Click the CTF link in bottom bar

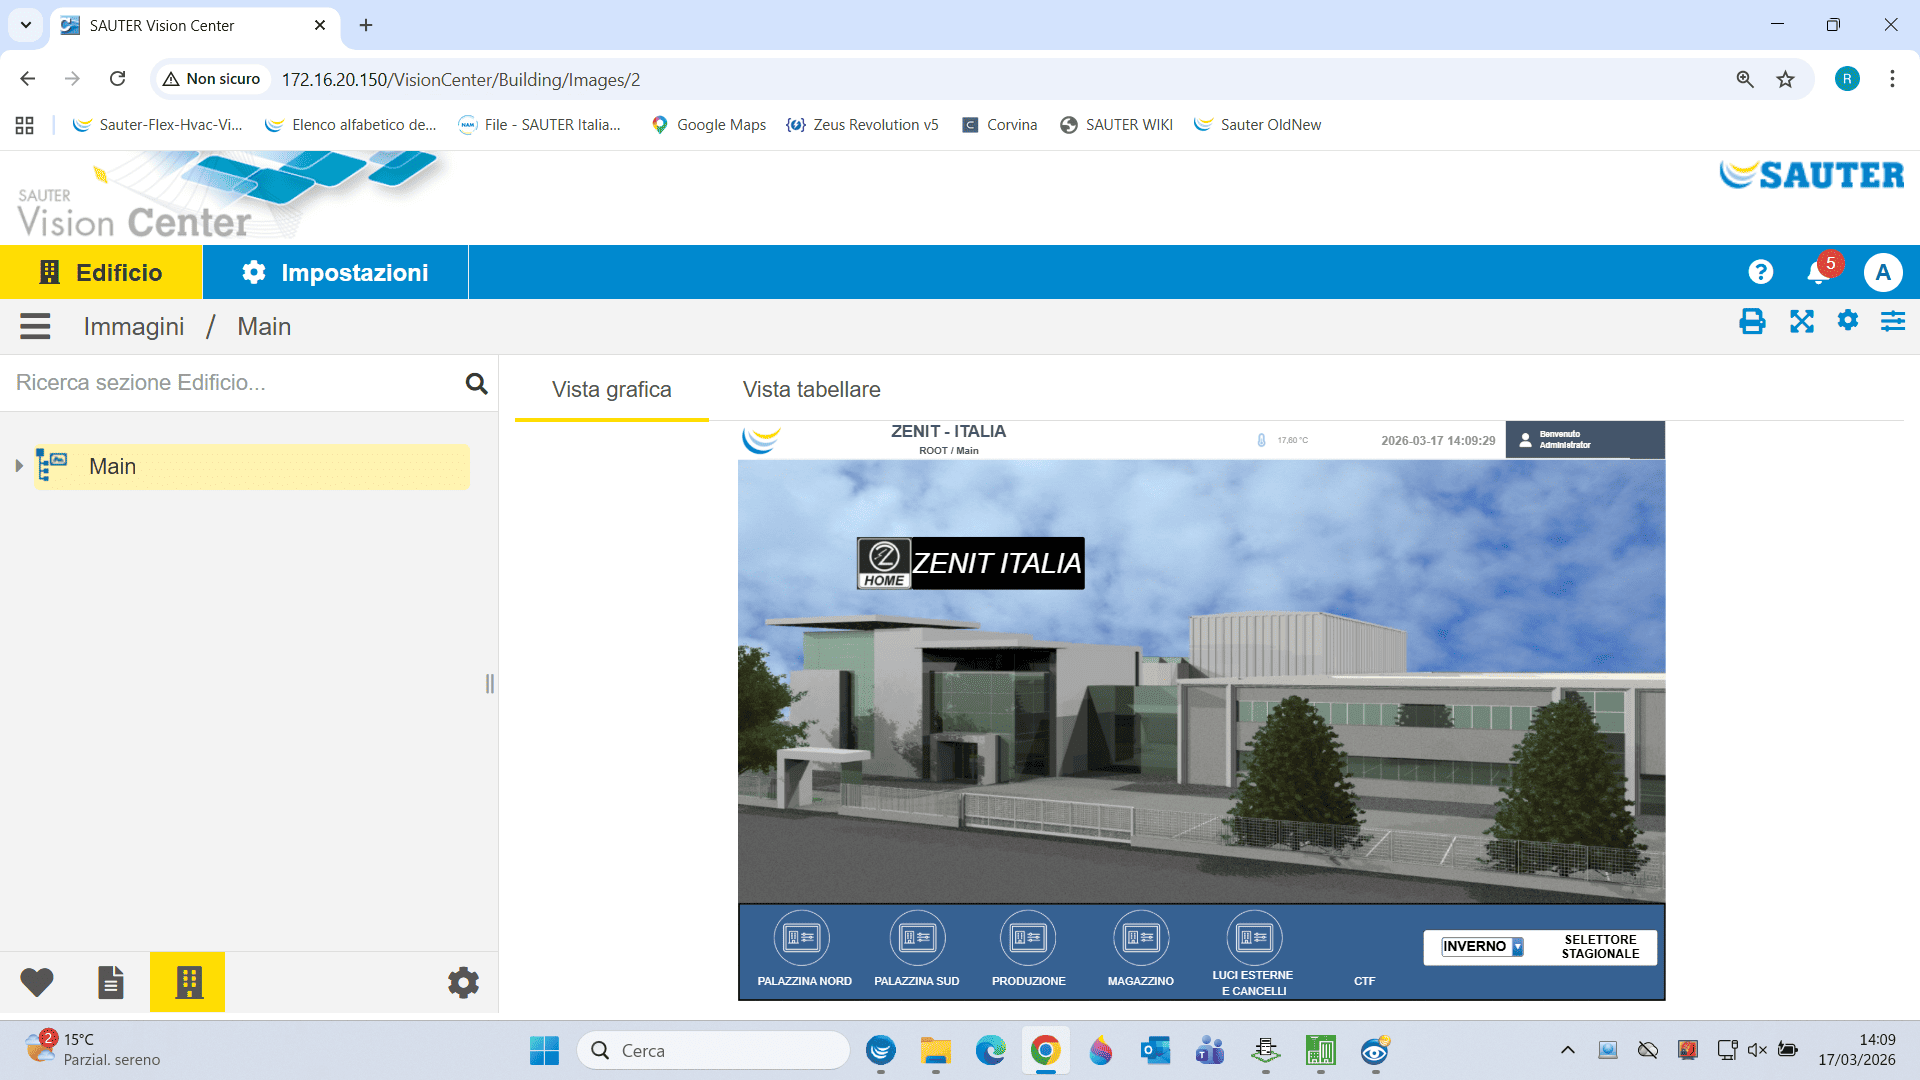(1364, 981)
